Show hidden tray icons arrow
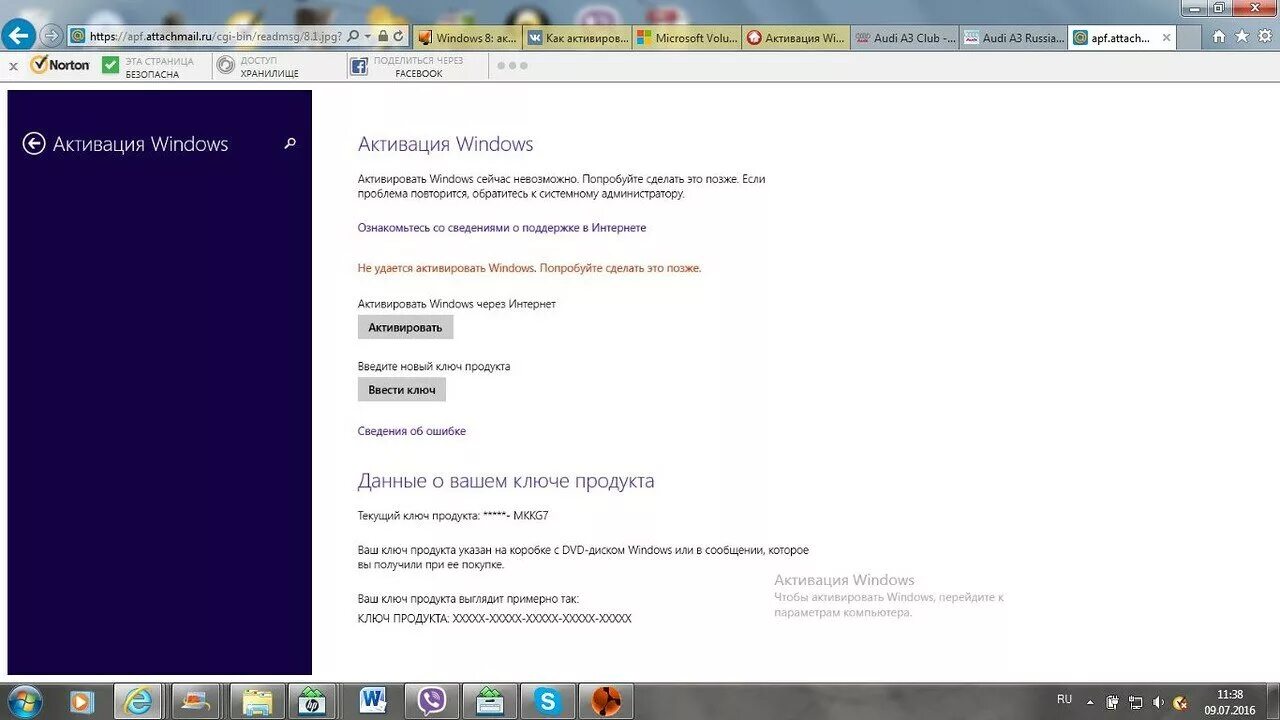Viewport: 1280px width, 720px height. [1090, 702]
